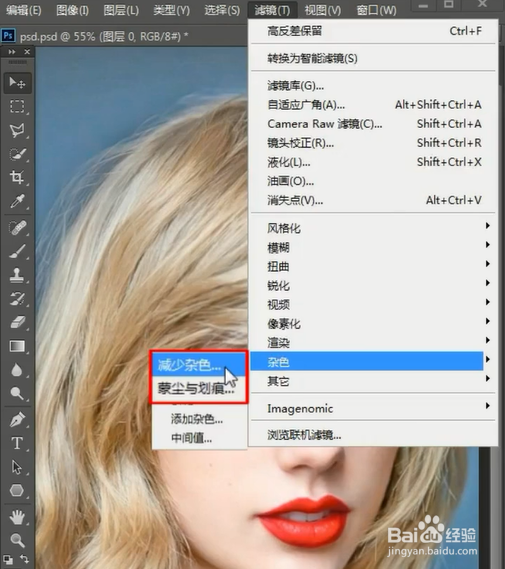Viewport: 505px width, 569px height.
Task: Collapse toolbar with double-arrow icon
Action: 12,52
